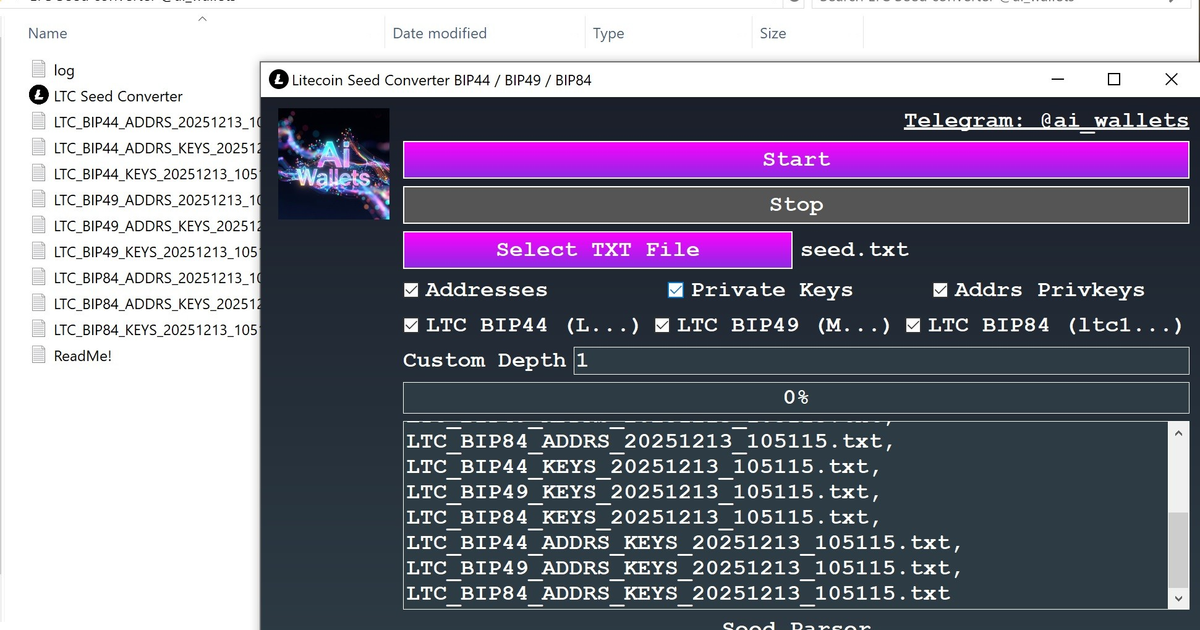This screenshot has height=630, width=1200.
Task: Select the LTC_BIP84_ADDRS_KEYS file icon in Explorer
Action: point(39,303)
